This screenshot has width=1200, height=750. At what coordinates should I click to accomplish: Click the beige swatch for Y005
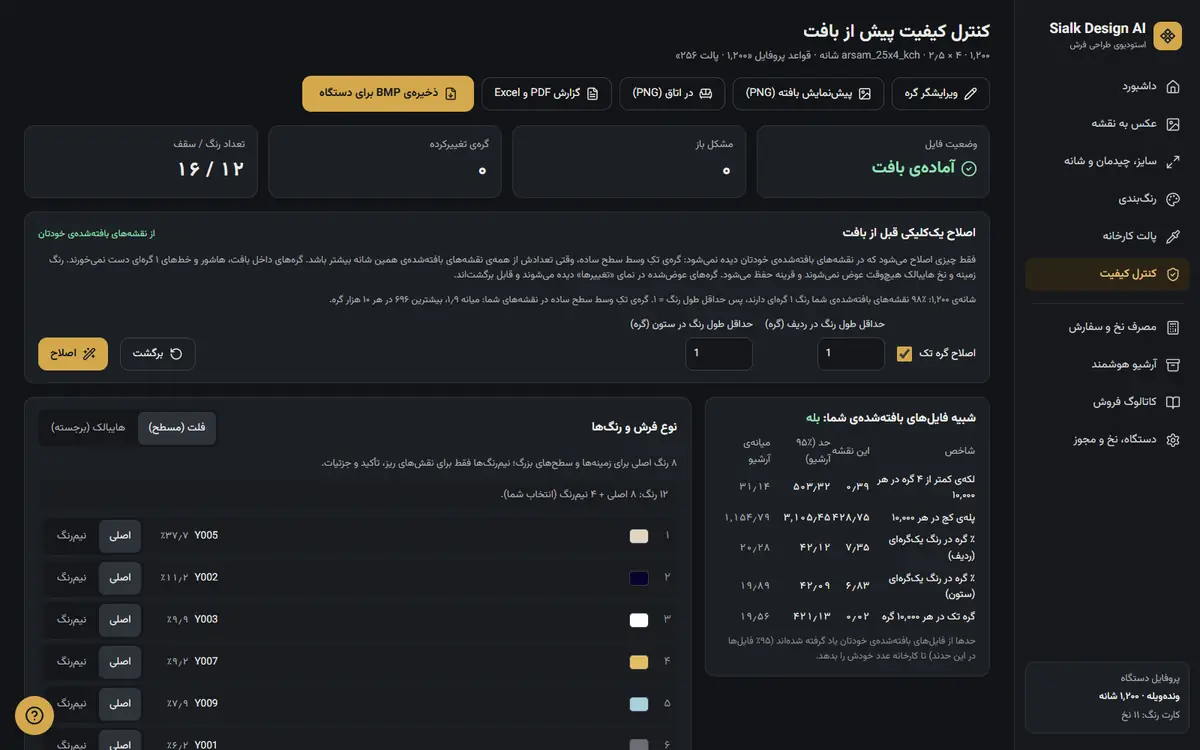(x=638, y=536)
